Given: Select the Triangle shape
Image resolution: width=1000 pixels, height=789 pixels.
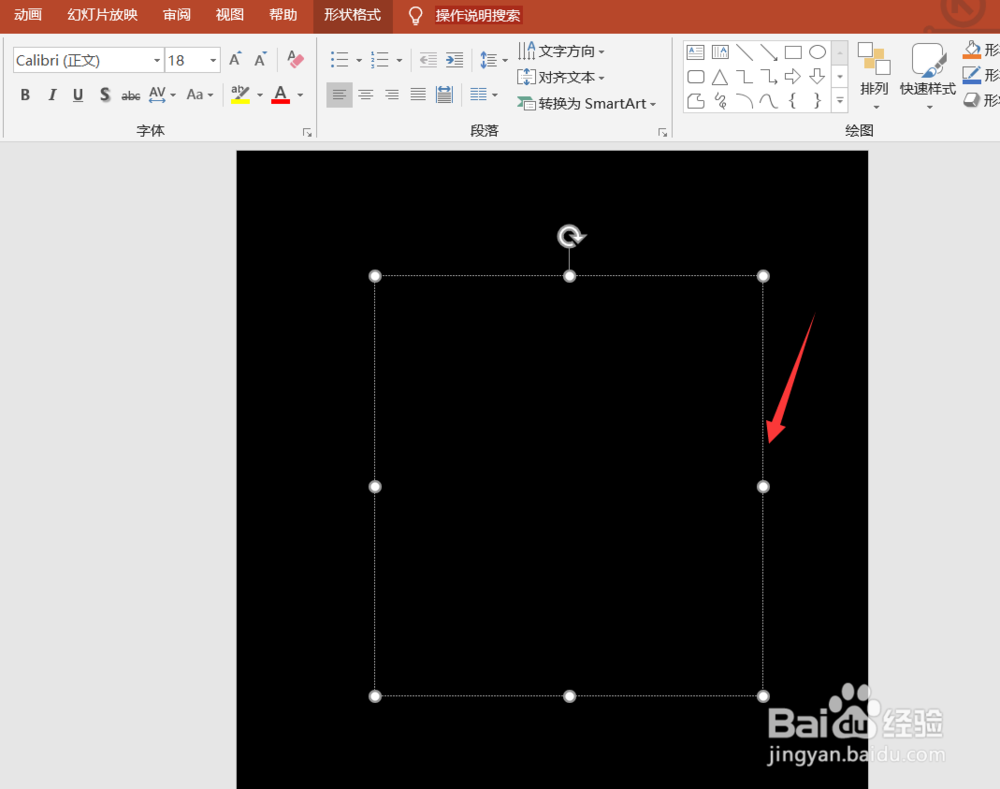Looking at the screenshot, I should pos(720,76).
